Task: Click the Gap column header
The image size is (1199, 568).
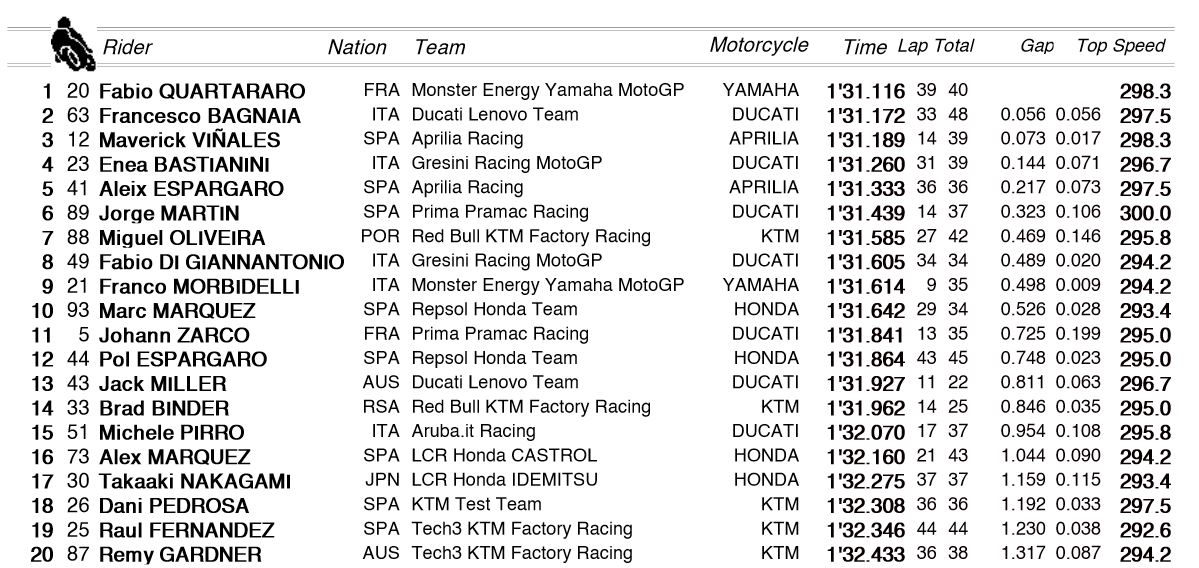Action: pyautogui.click(x=1037, y=46)
